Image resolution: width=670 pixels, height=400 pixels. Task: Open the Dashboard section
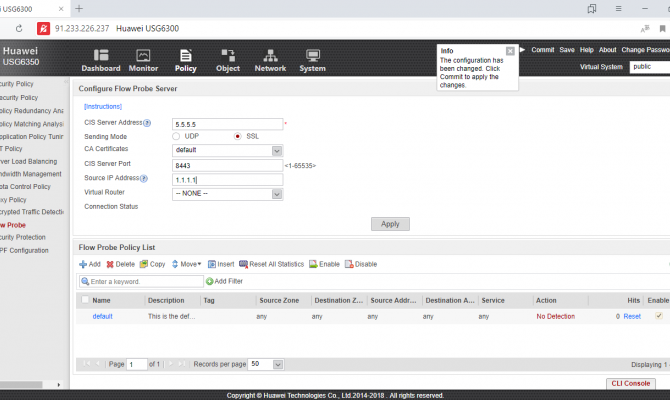coord(101,60)
